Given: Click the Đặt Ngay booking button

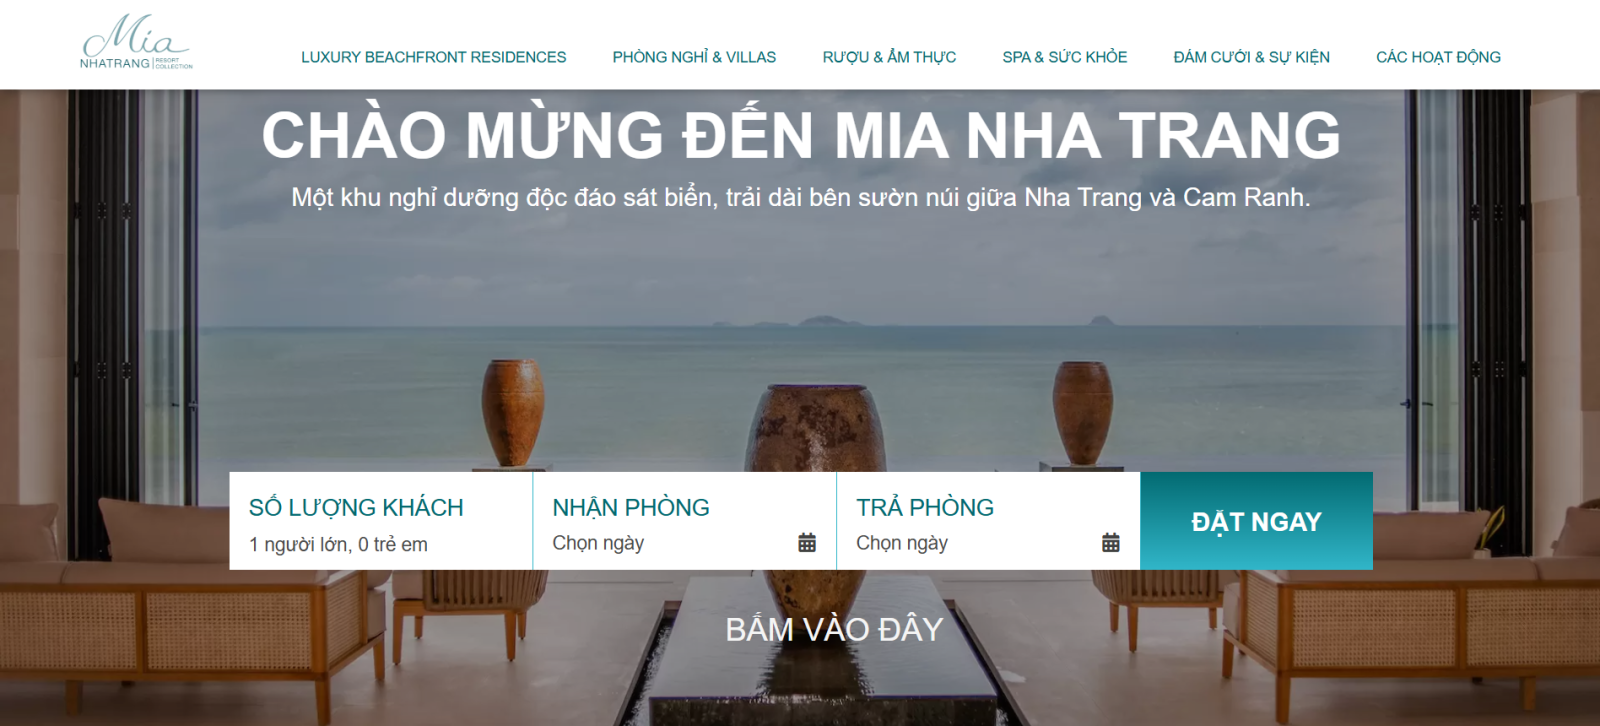Looking at the screenshot, I should (x=1257, y=521).
